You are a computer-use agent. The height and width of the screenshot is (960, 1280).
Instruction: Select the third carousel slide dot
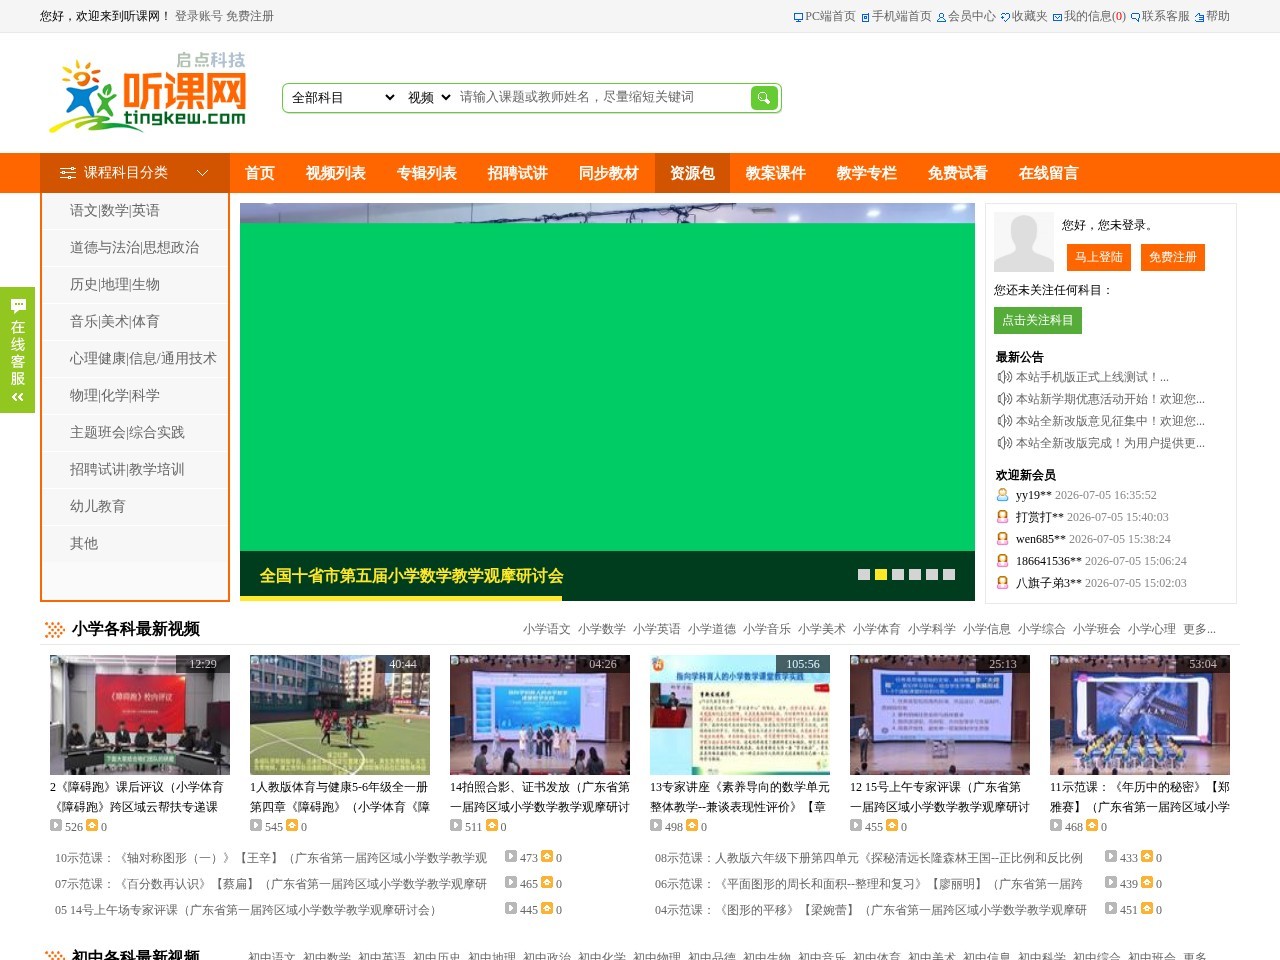pyautogui.click(x=898, y=574)
